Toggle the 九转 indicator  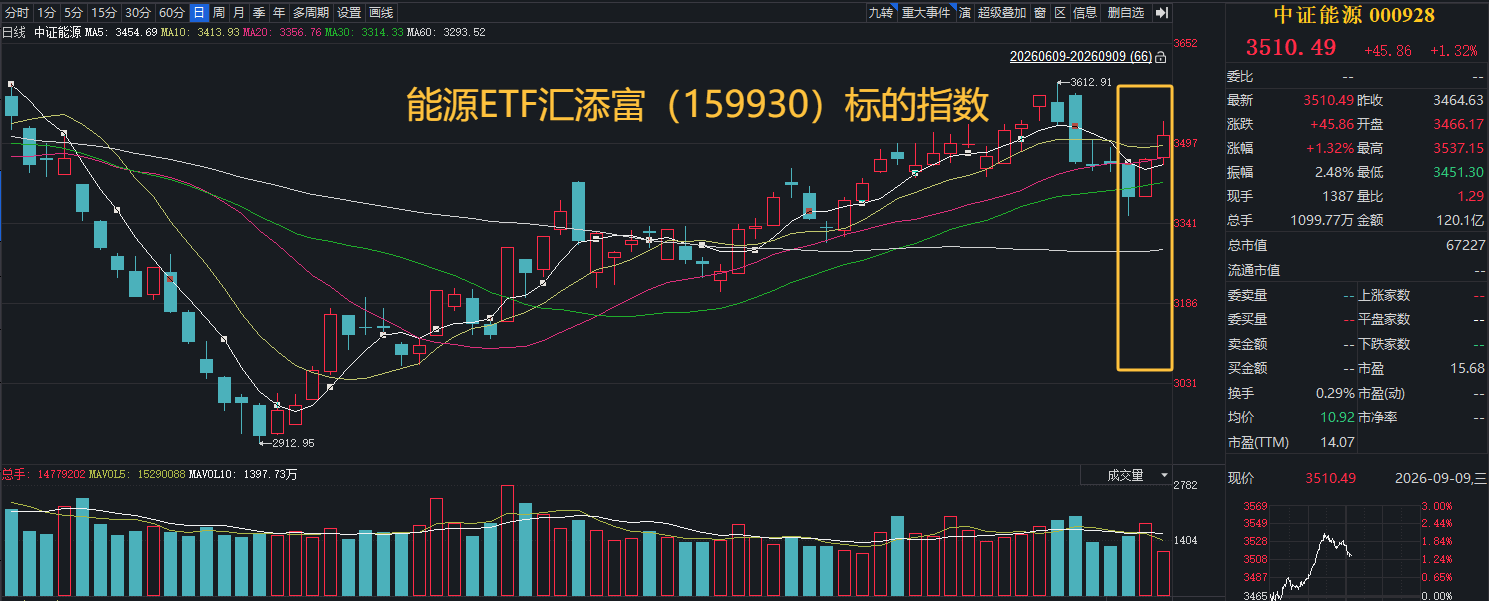click(x=880, y=13)
